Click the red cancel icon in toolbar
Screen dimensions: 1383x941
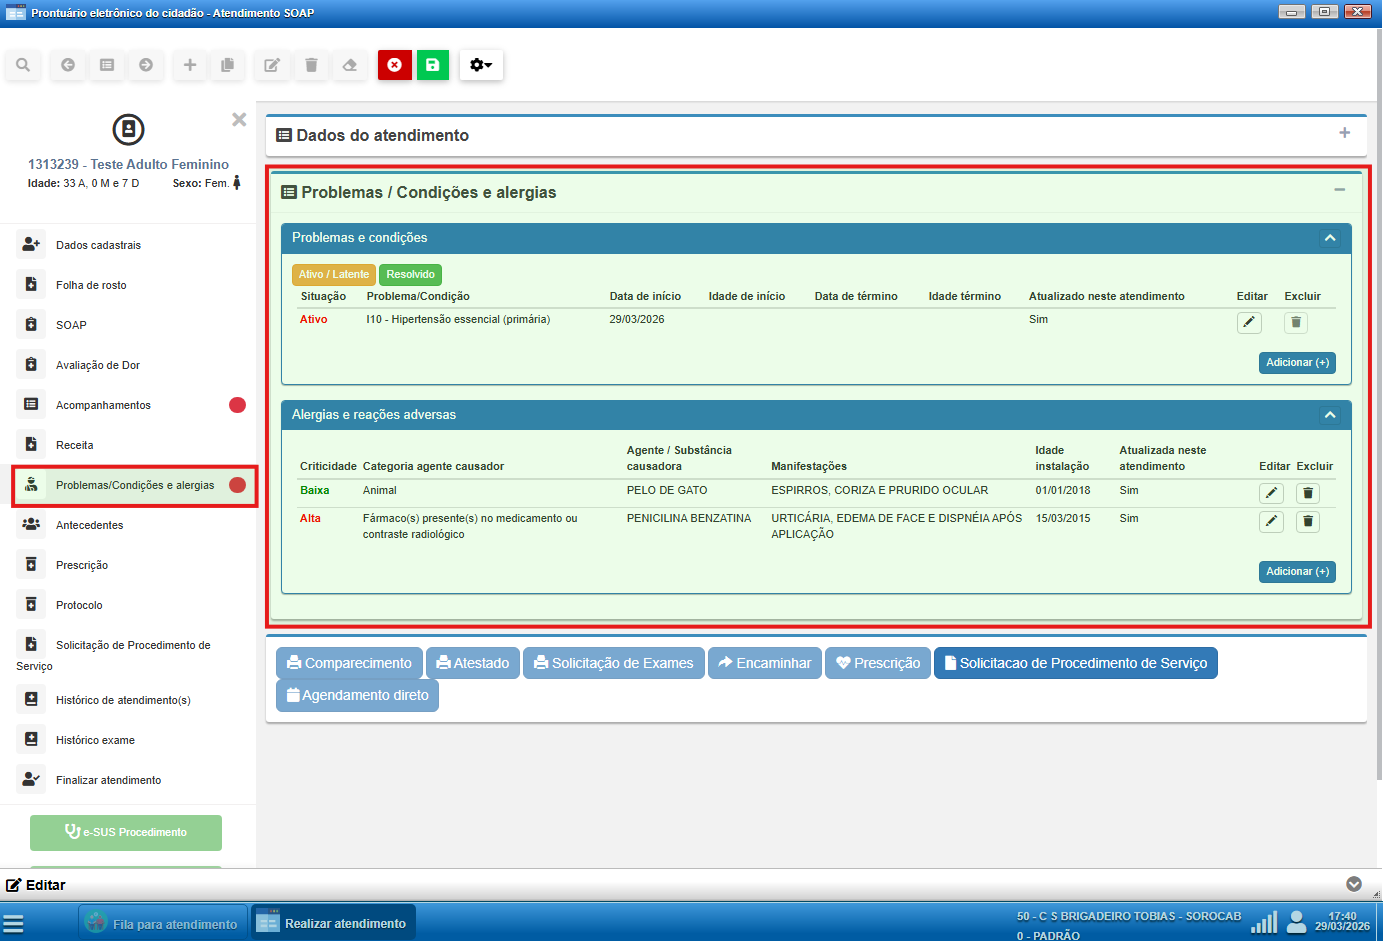[x=395, y=65]
